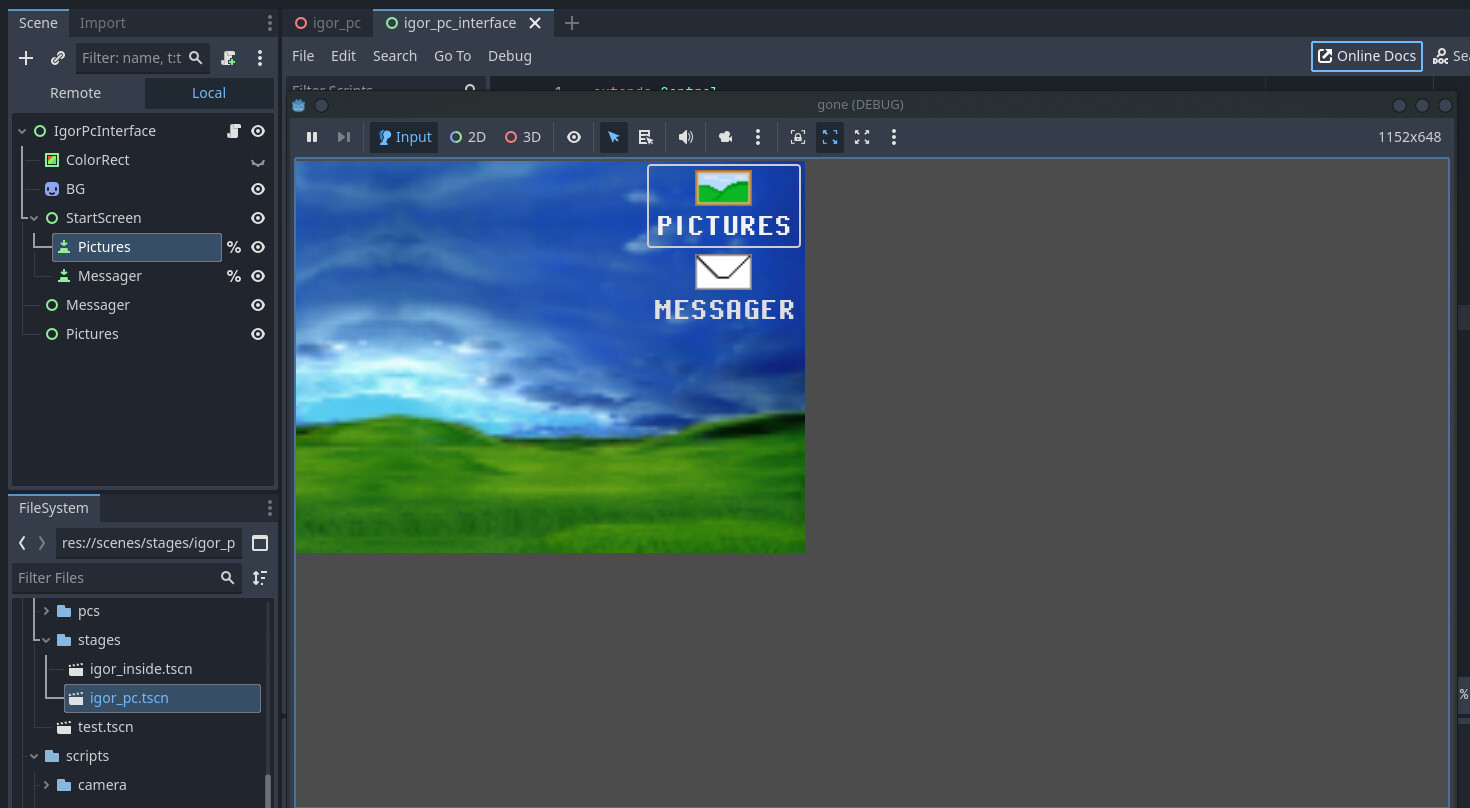Collapse the stages folder
Screen dimensions: 1470x808
(46, 640)
